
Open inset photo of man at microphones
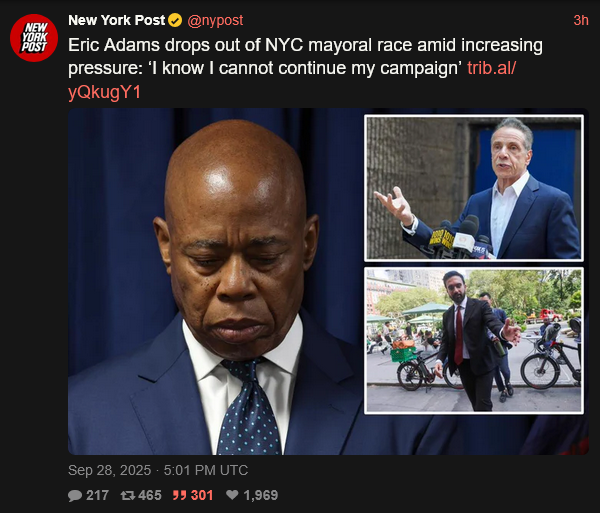coord(474,188)
